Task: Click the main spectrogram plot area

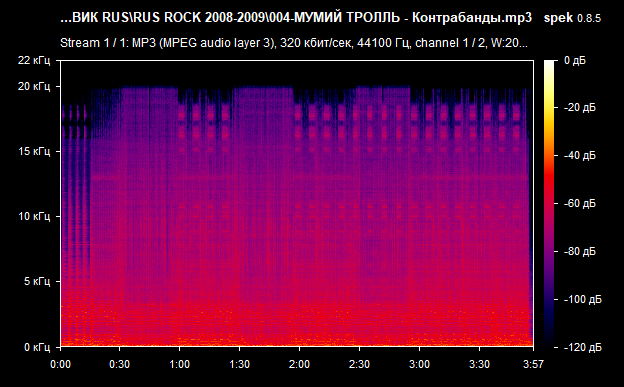Action: (x=297, y=203)
